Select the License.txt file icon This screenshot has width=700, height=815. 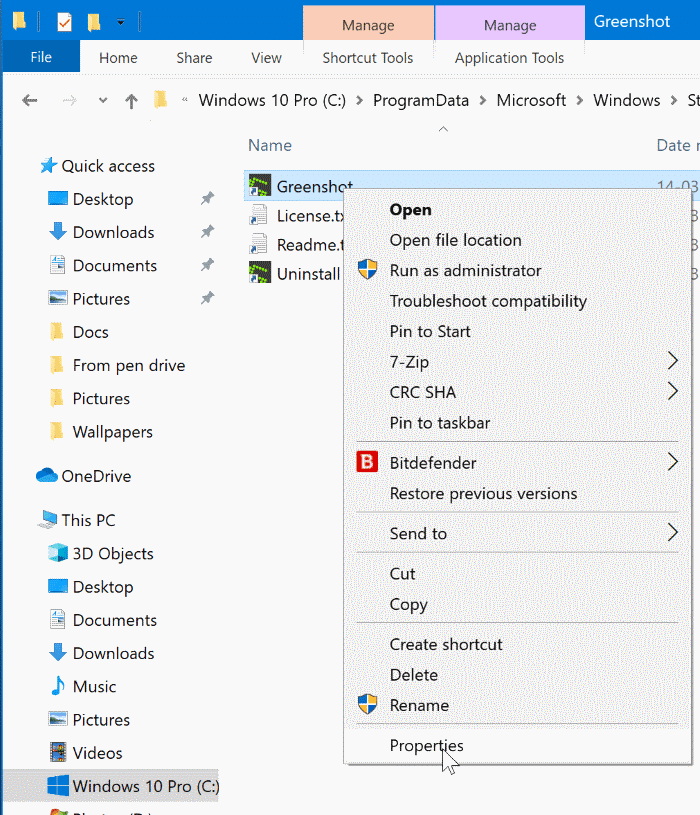[x=258, y=215]
